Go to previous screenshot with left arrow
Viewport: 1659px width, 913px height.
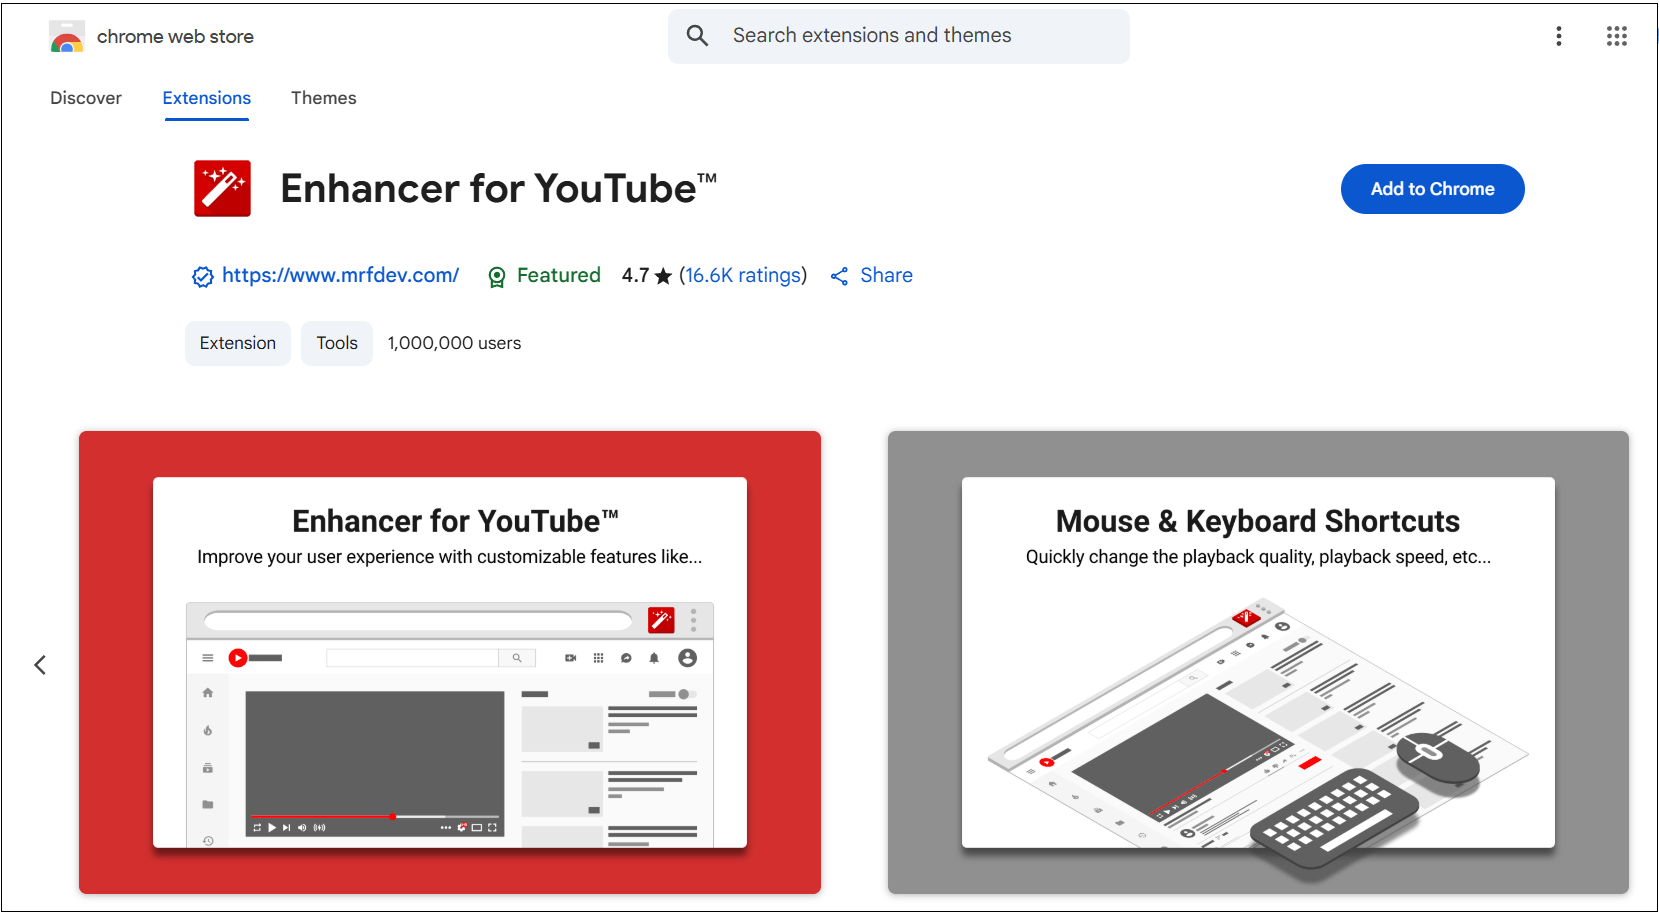(x=40, y=665)
